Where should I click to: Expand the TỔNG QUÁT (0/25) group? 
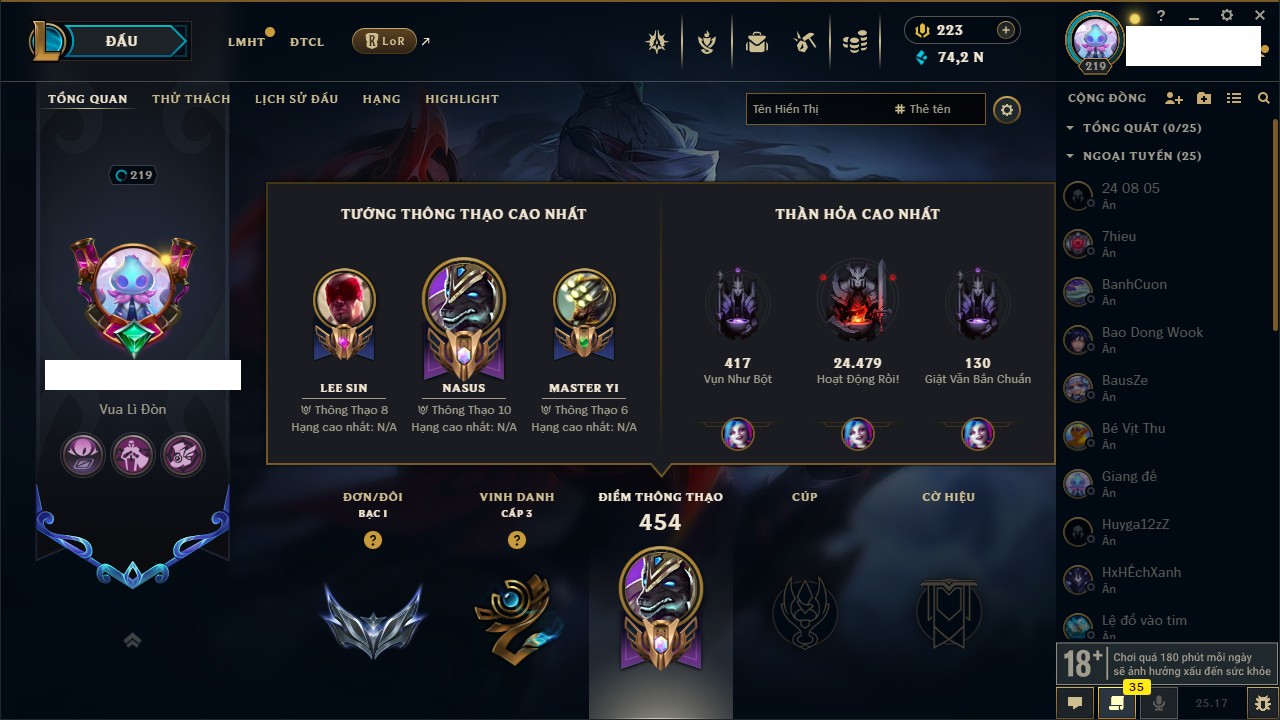1134,128
